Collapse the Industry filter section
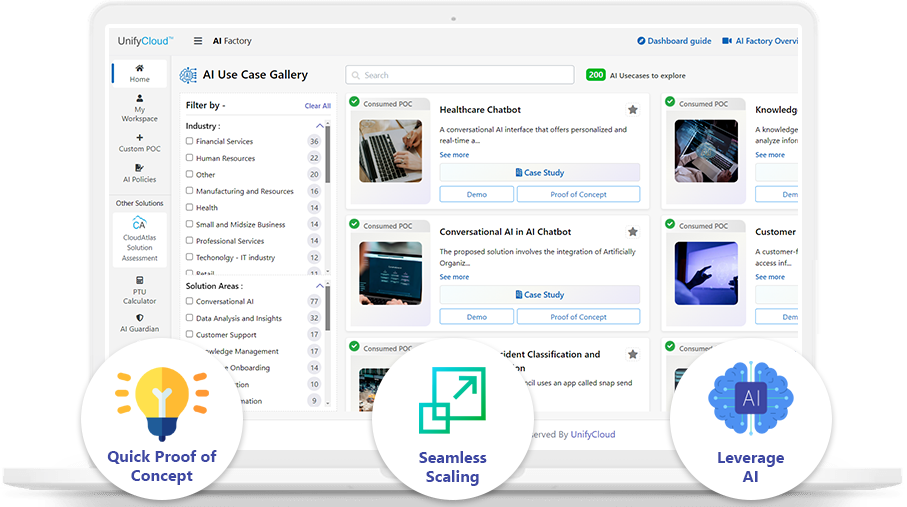This screenshot has width=907, height=507. click(x=320, y=126)
